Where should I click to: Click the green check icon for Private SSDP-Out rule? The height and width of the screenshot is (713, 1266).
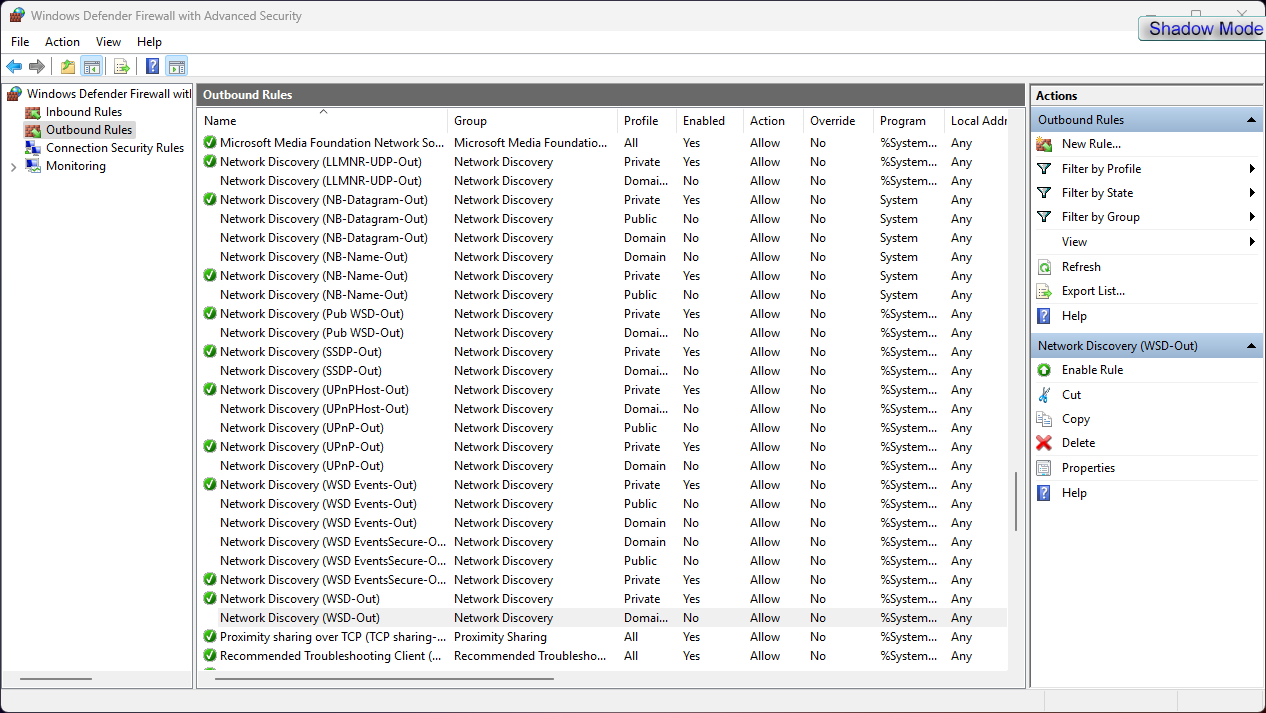point(210,352)
